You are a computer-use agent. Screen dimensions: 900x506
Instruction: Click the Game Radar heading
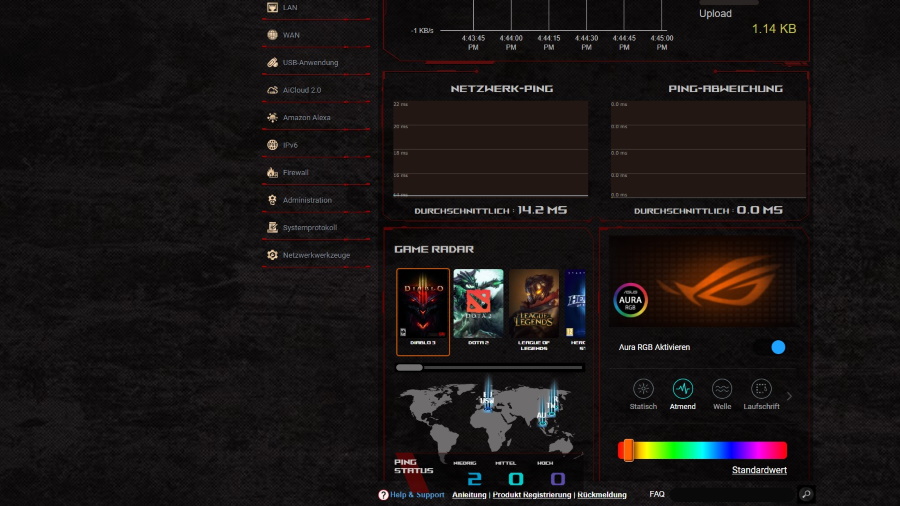434,249
